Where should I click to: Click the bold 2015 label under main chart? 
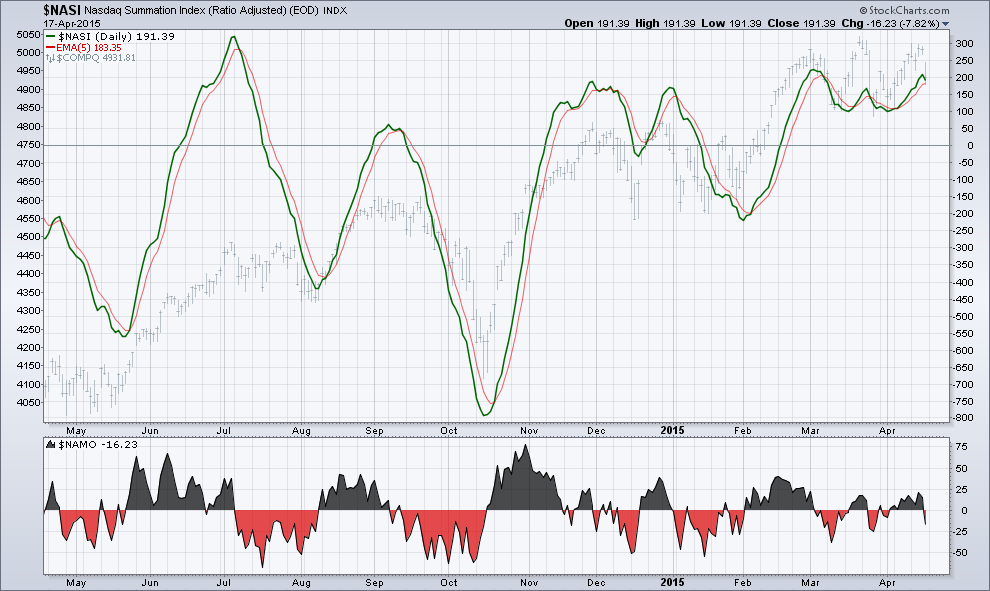tap(672, 431)
